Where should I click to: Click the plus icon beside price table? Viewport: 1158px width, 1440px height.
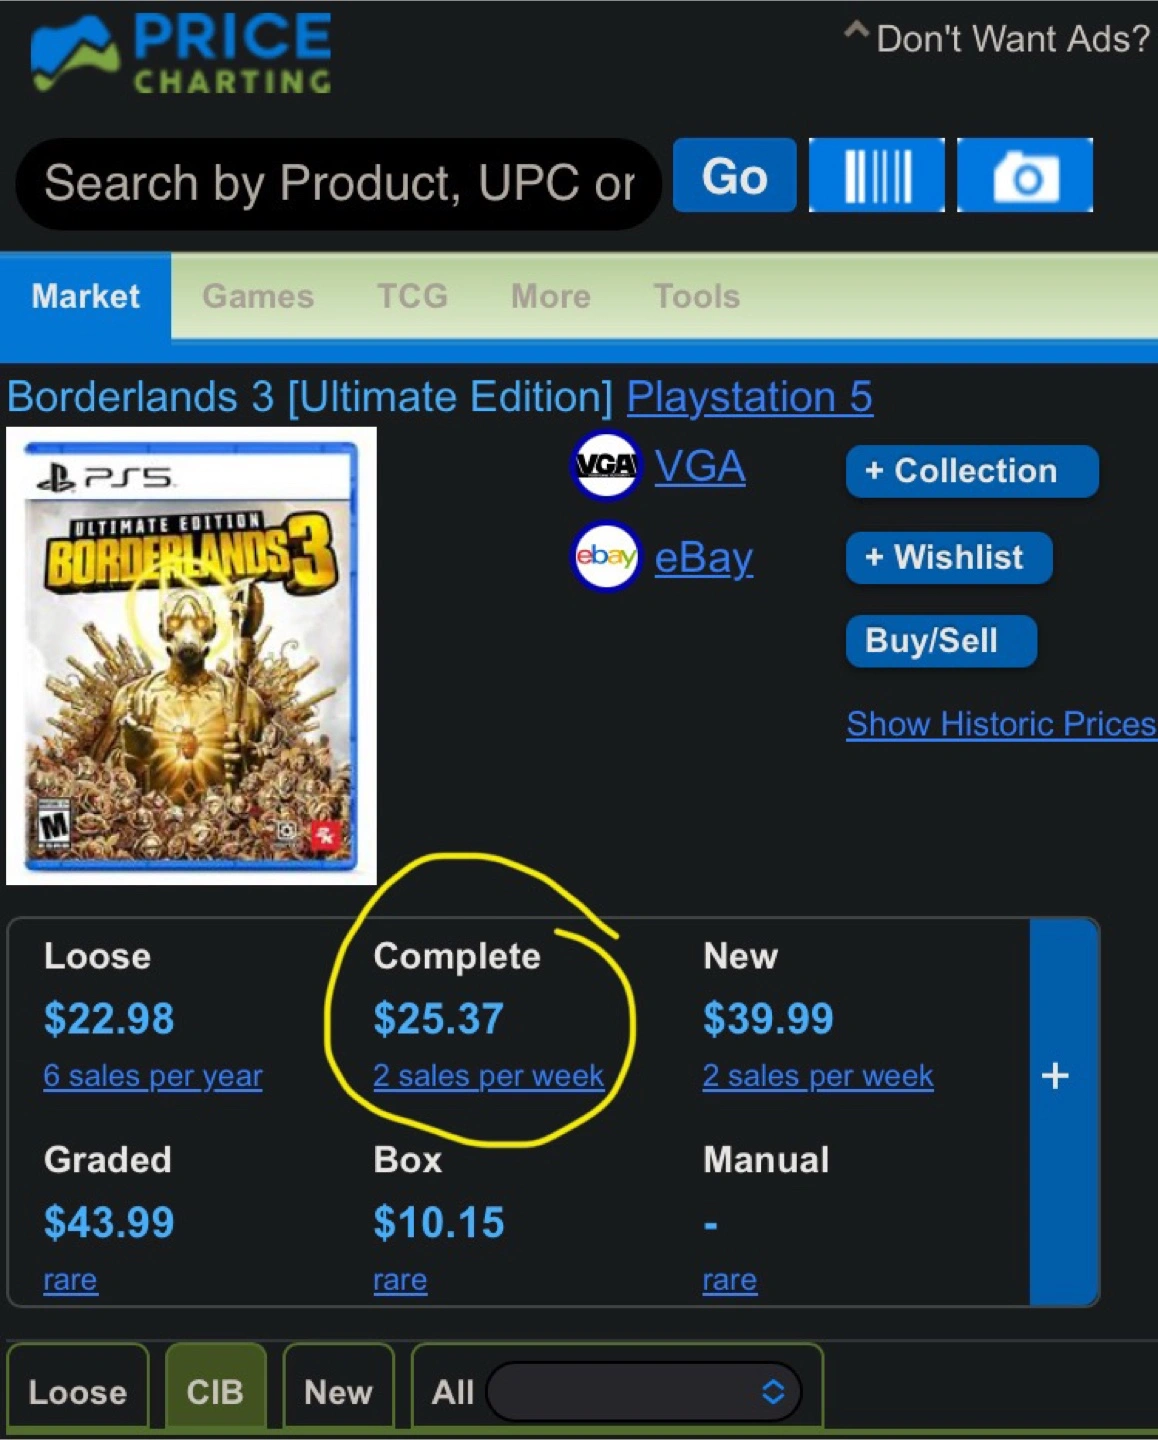(x=1055, y=1076)
